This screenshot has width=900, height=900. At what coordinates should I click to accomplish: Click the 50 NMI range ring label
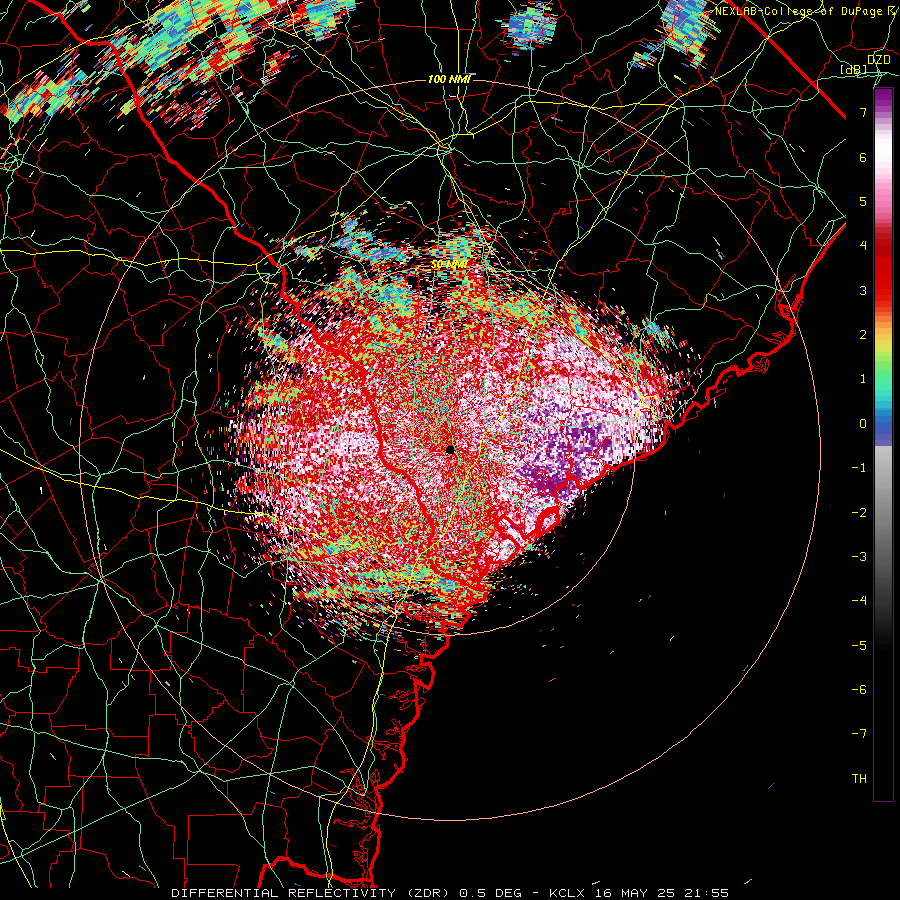[x=449, y=264]
